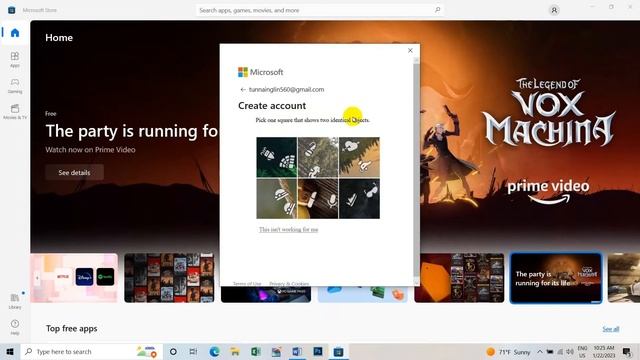Click the taskbar search box

click(91, 351)
